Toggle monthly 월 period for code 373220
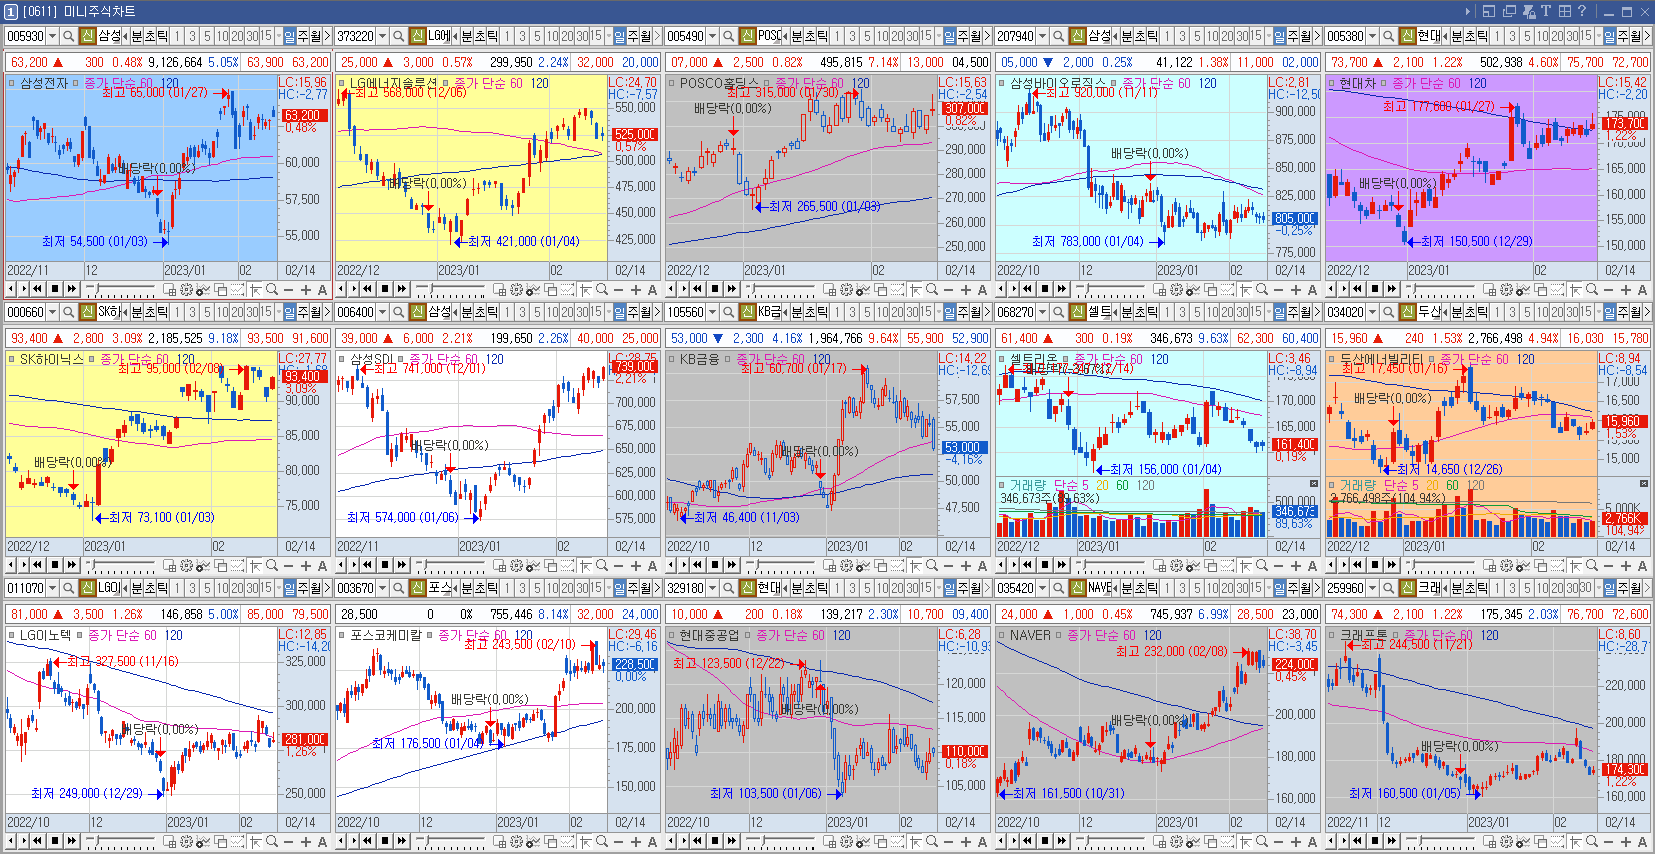The image size is (1655, 854). [x=646, y=35]
